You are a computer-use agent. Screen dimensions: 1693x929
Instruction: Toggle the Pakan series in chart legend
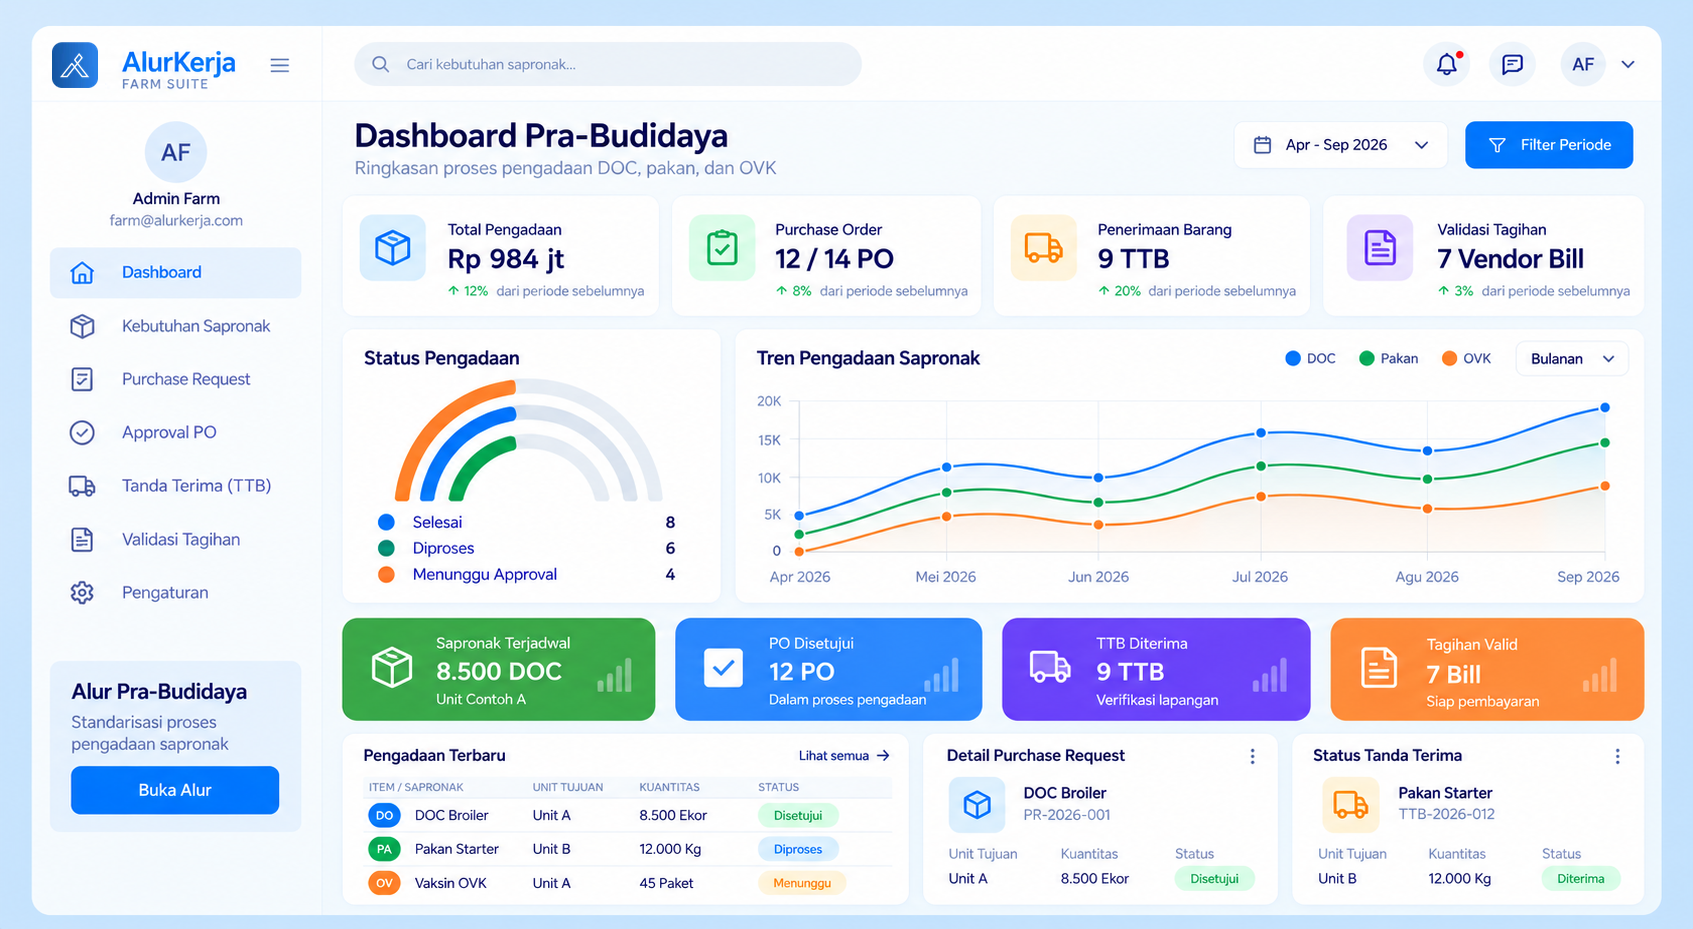pyautogui.click(x=1388, y=358)
